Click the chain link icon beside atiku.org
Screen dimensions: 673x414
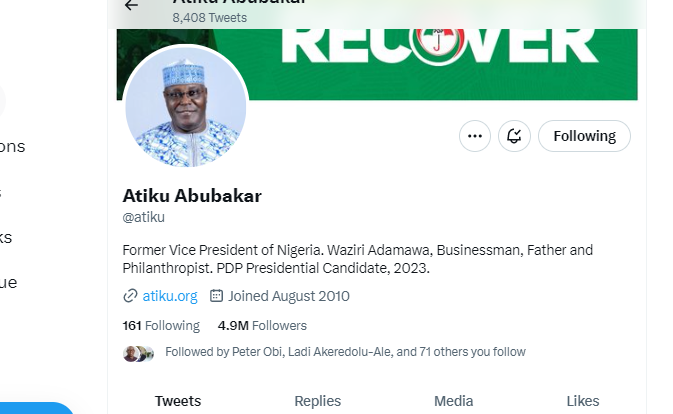click(x=130, y=296)
